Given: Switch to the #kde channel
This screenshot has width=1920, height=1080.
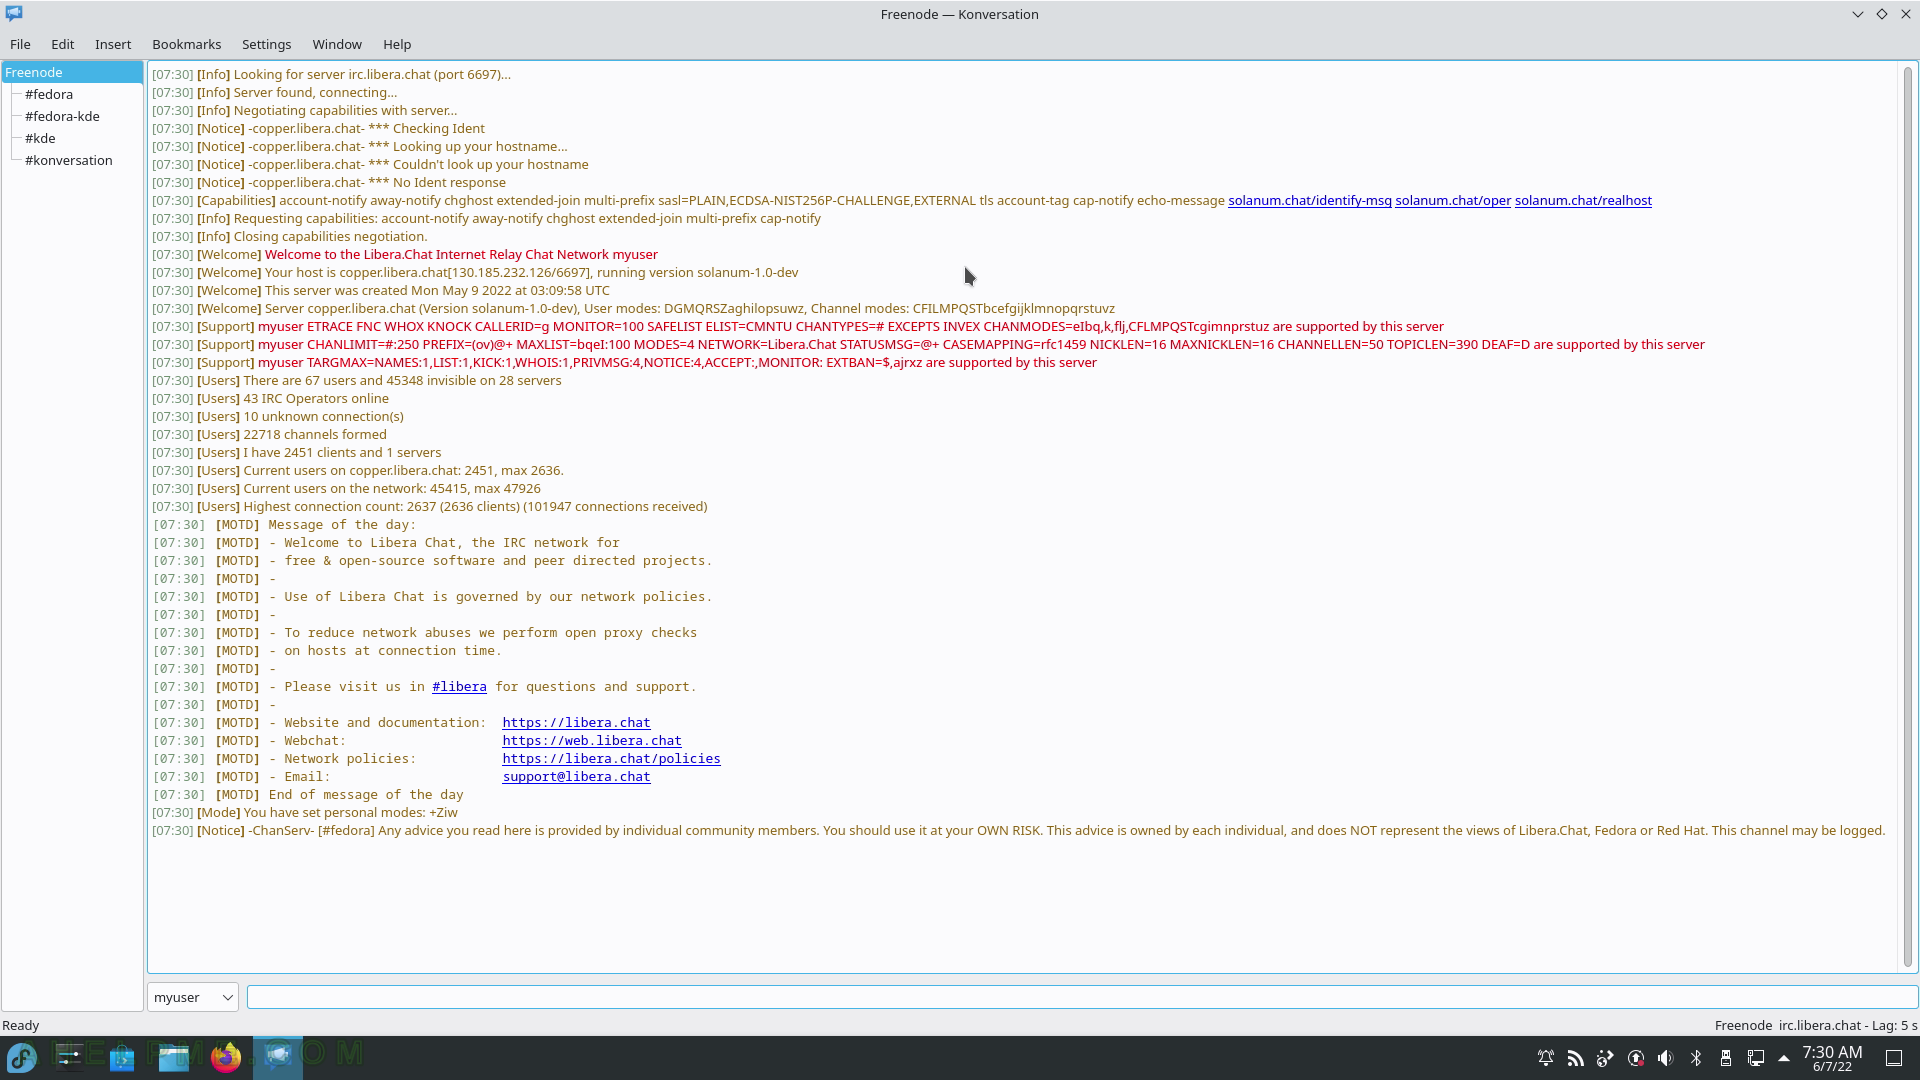Looking at the screenshot, I should click(40, 138).
